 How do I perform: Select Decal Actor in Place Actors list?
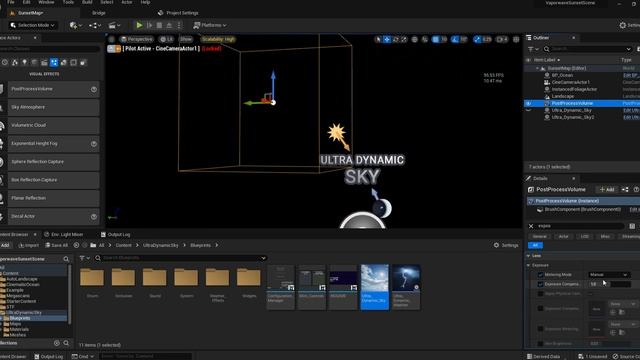(53, 216)
